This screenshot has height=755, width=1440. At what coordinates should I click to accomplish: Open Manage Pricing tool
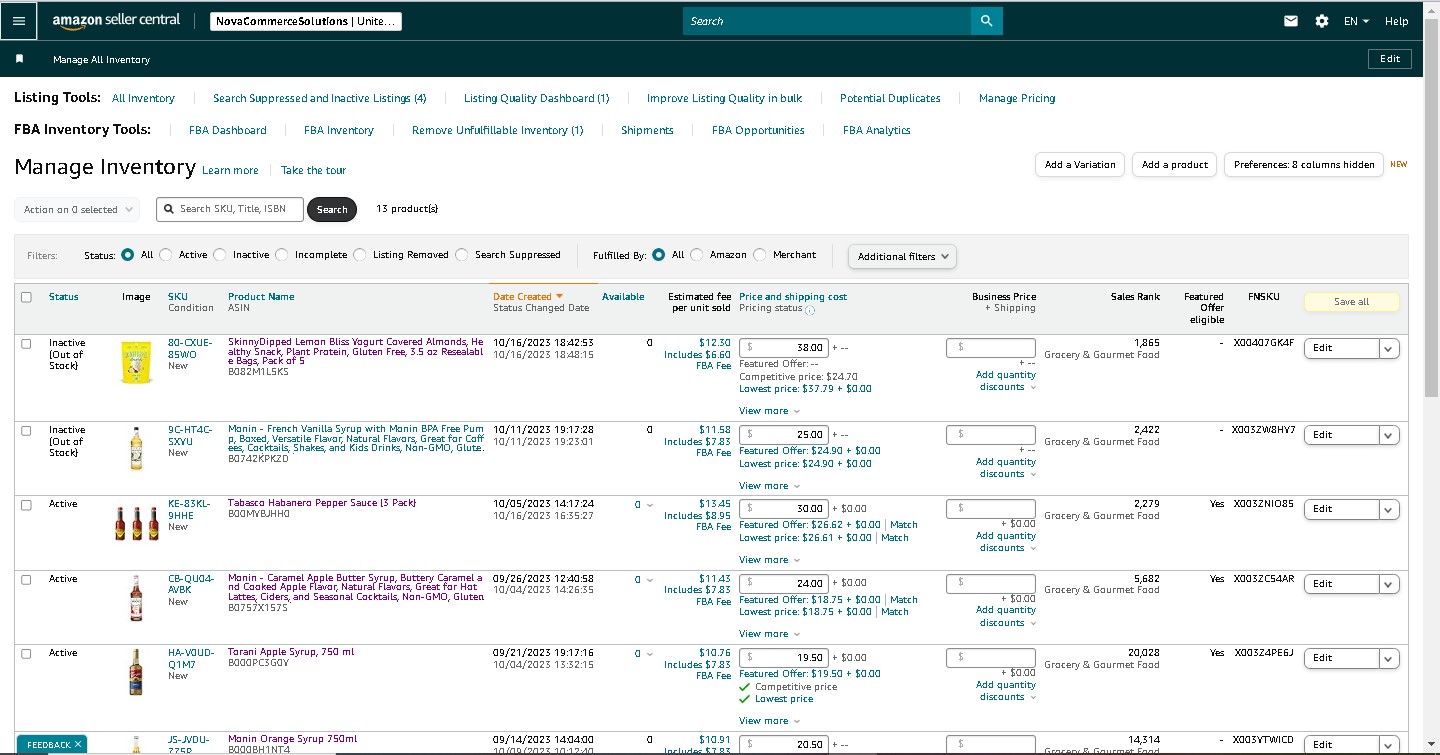[1017, 98]
